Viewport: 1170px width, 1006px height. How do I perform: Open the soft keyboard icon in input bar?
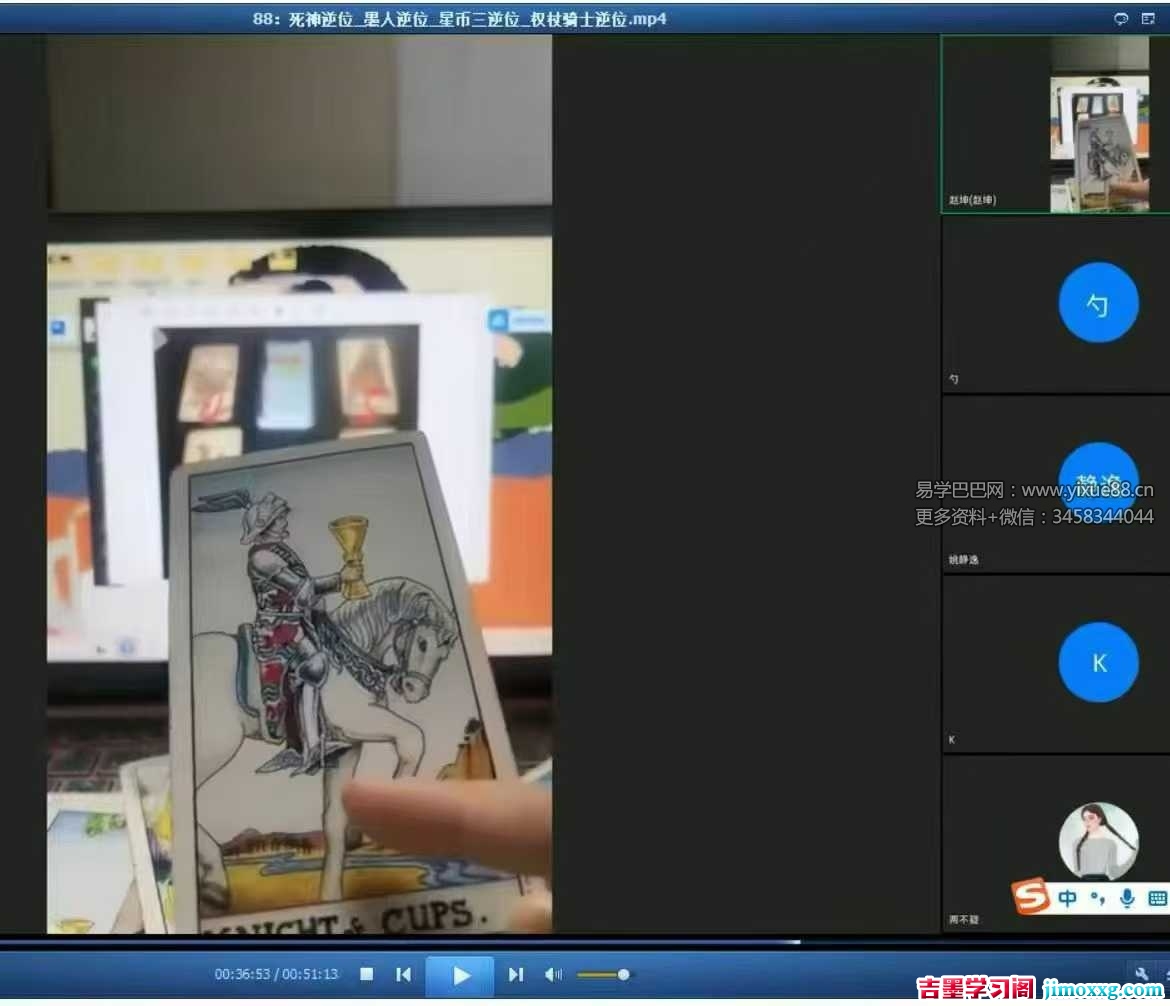[x=1157, y=898]
